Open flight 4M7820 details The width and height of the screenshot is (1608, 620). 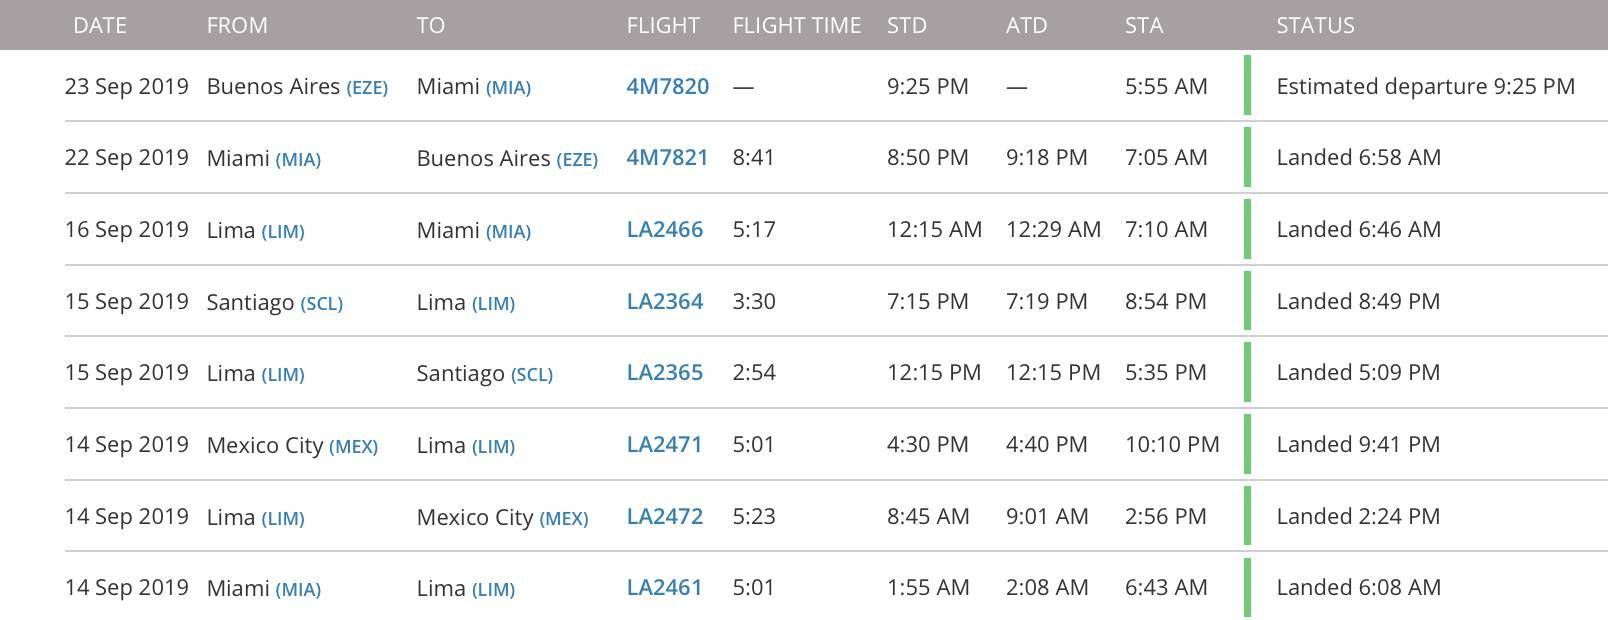667,87
